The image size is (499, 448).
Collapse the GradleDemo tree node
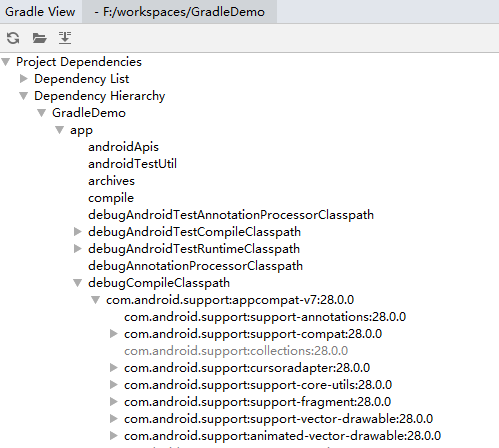(42, 113)
